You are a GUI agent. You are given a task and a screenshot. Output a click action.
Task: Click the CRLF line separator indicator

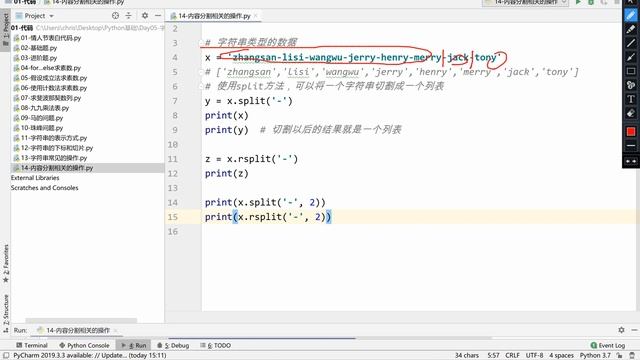[512, 356]
